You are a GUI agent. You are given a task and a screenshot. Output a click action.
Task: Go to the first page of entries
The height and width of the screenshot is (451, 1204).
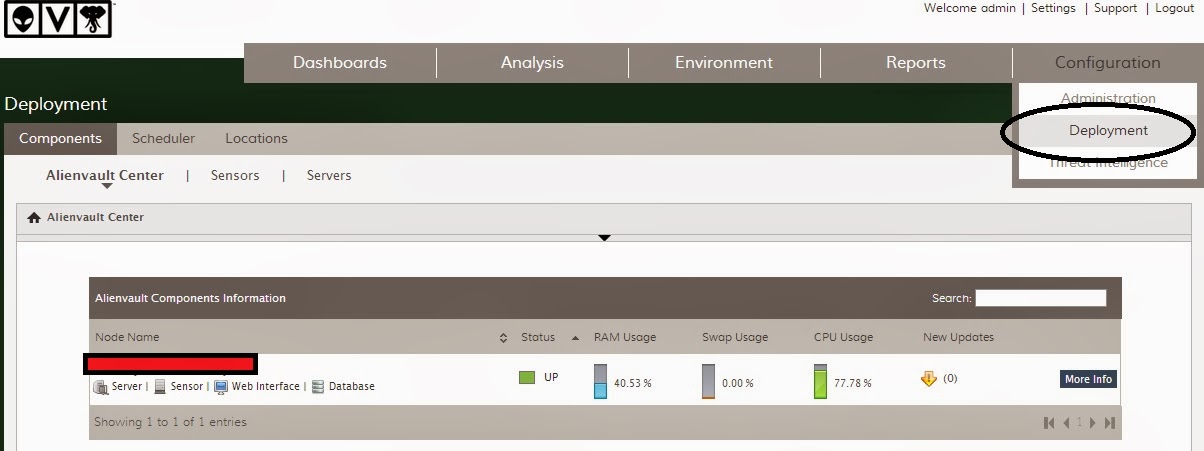coord(1049,423)
